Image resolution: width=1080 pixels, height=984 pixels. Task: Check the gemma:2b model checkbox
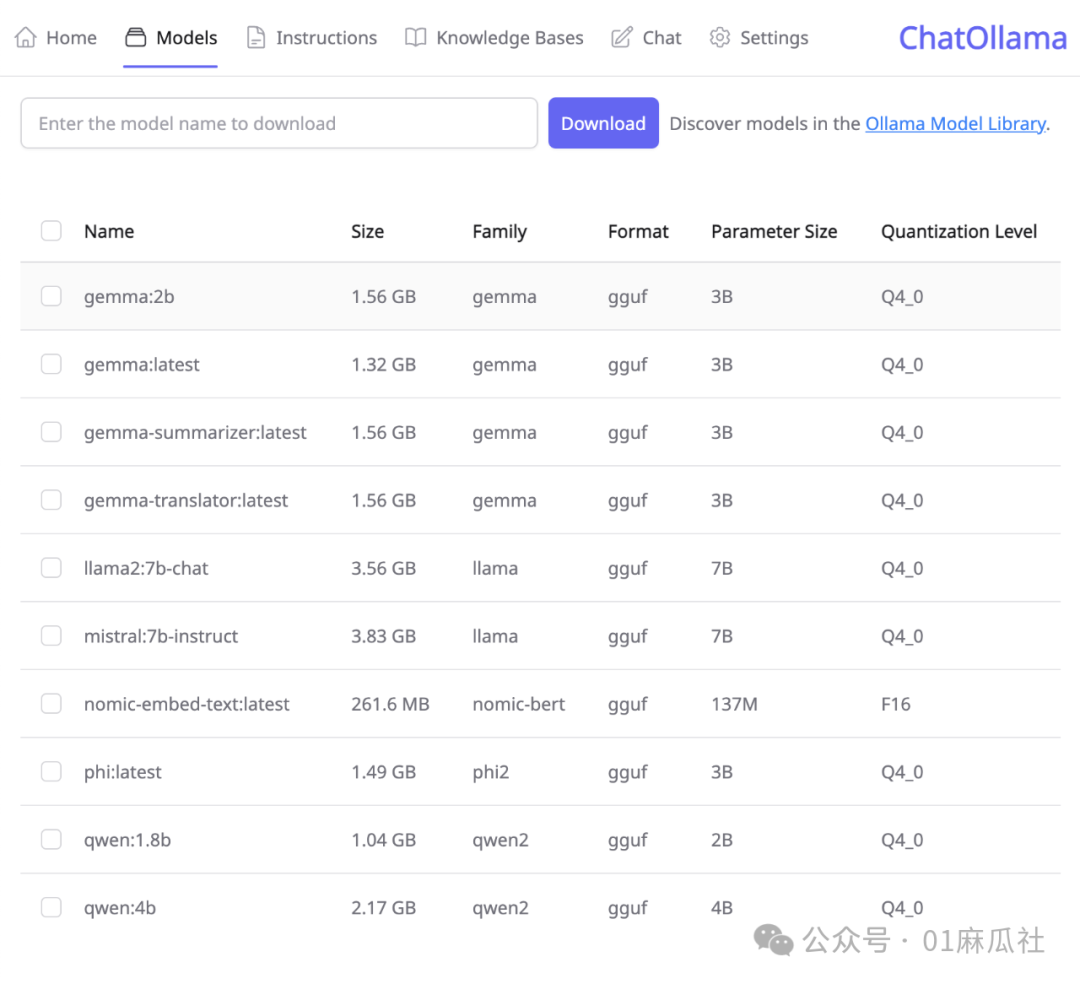[x=51, y=296]
